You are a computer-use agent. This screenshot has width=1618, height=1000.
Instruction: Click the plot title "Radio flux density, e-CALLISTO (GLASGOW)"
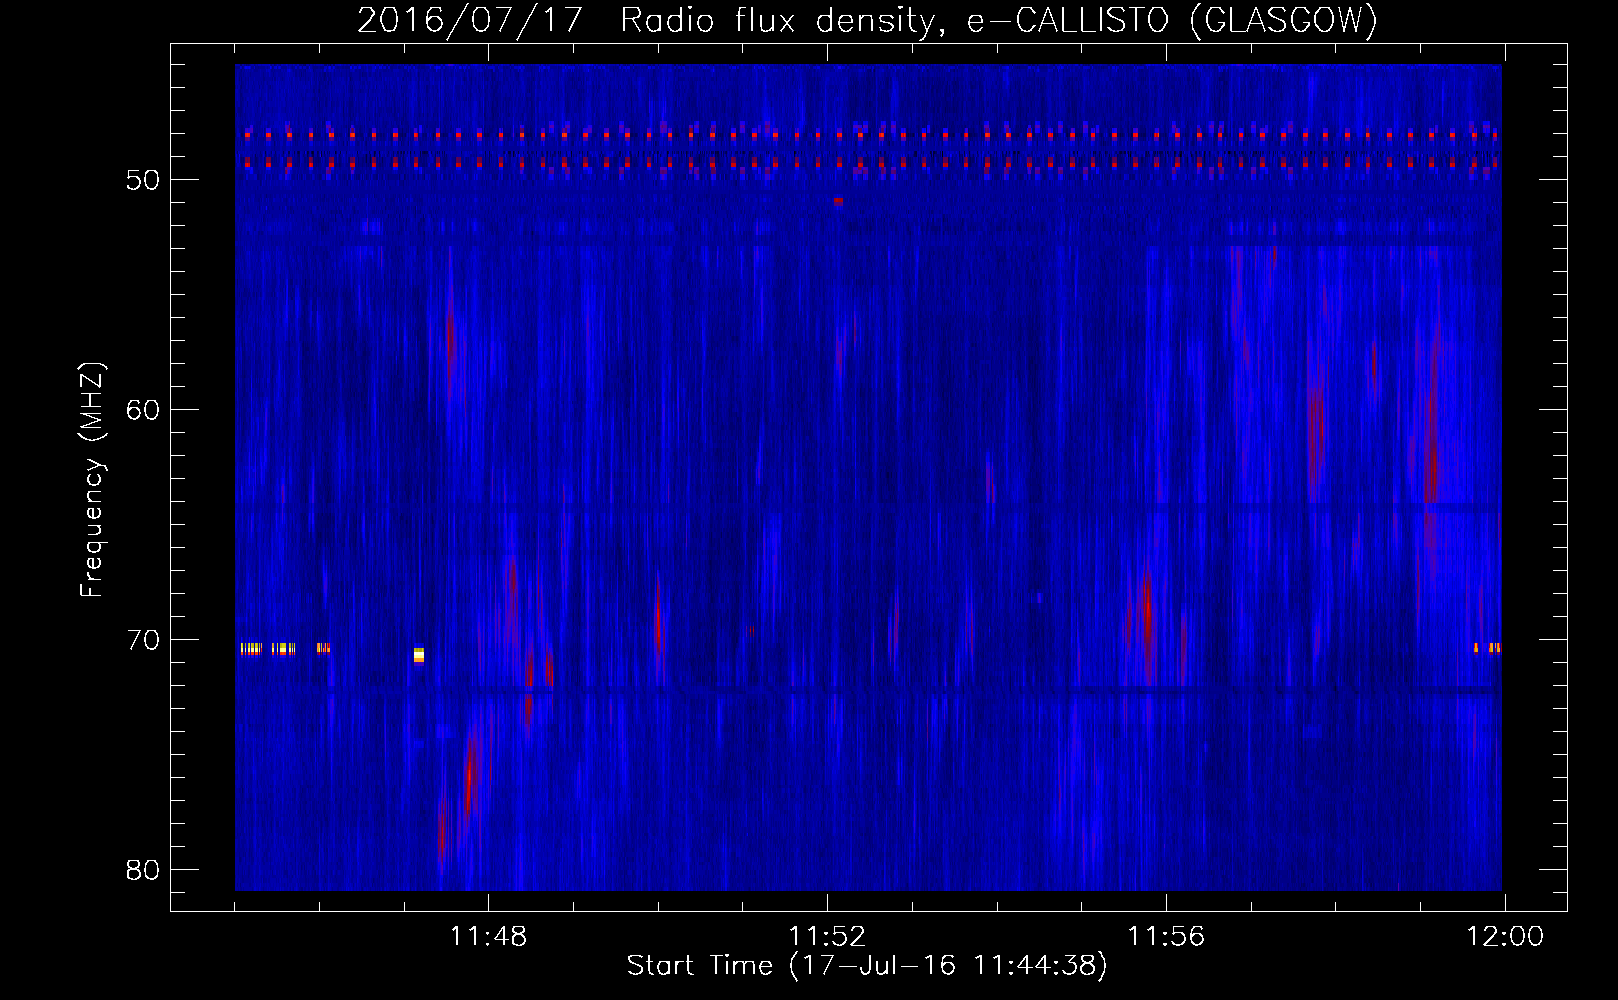coord(999,21)
